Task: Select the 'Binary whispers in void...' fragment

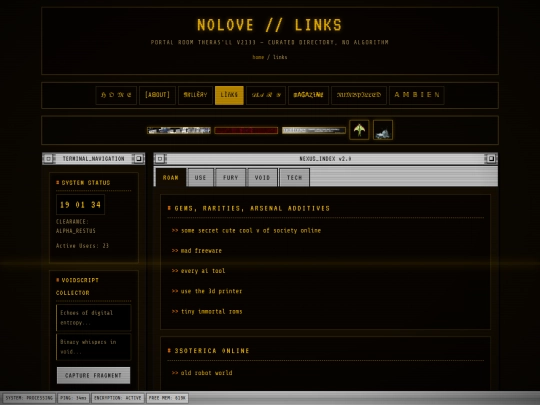Action: click(94, 347)
